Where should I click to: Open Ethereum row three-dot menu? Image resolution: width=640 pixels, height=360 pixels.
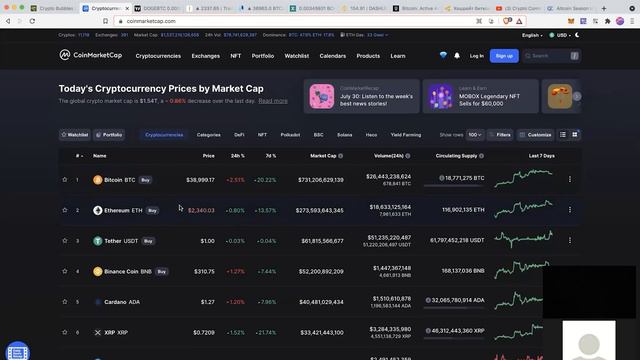(x=570, y=210)
